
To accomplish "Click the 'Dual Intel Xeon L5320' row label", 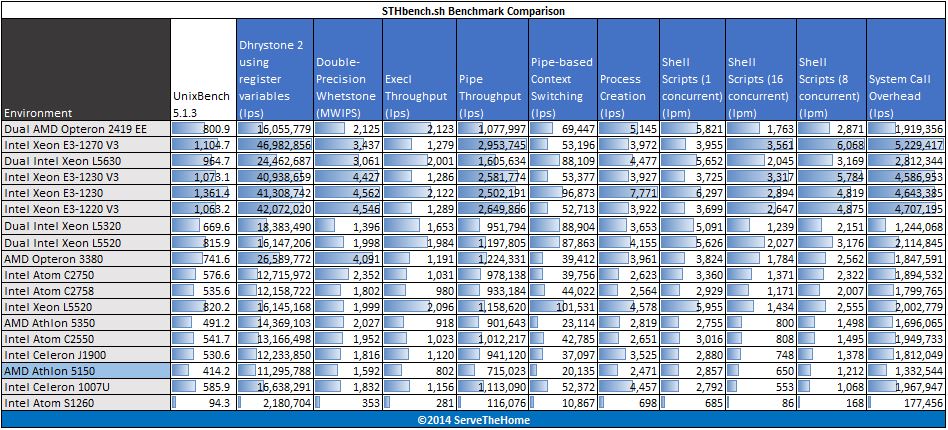I will click(x=86, y=226).
